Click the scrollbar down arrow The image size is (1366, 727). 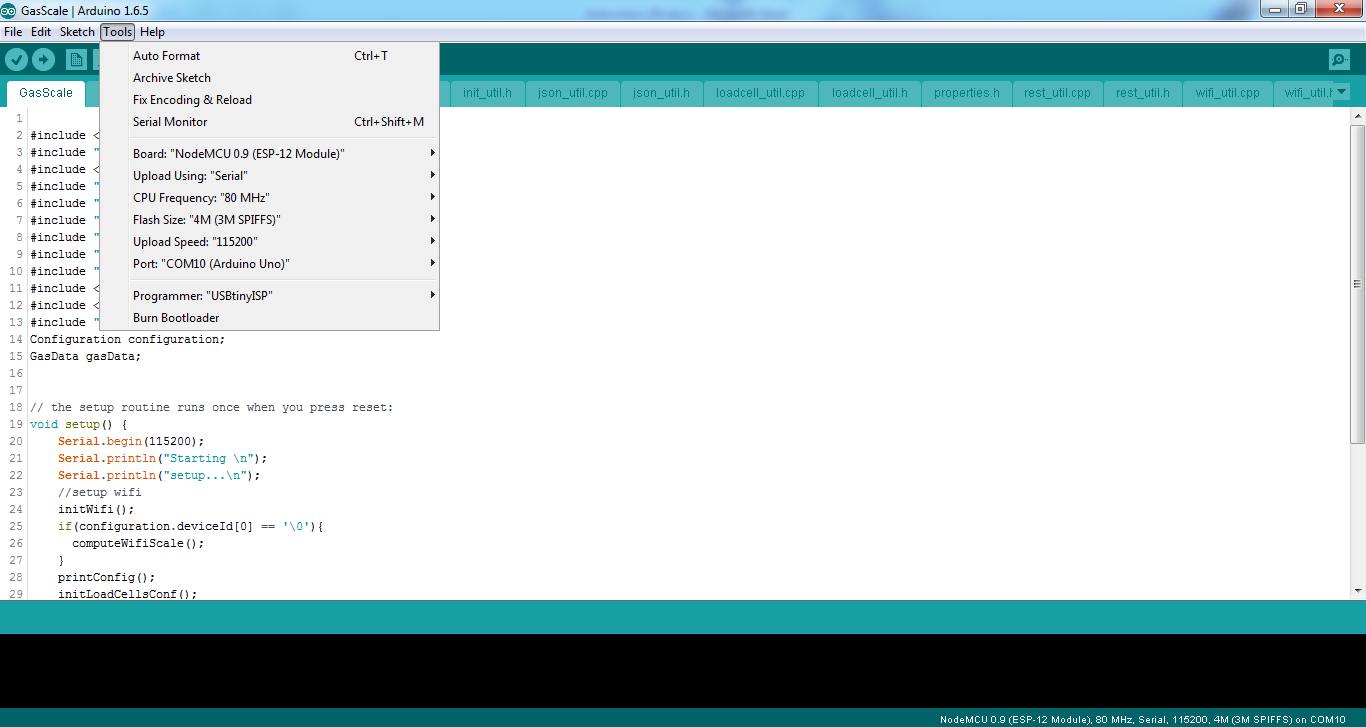1357,591
